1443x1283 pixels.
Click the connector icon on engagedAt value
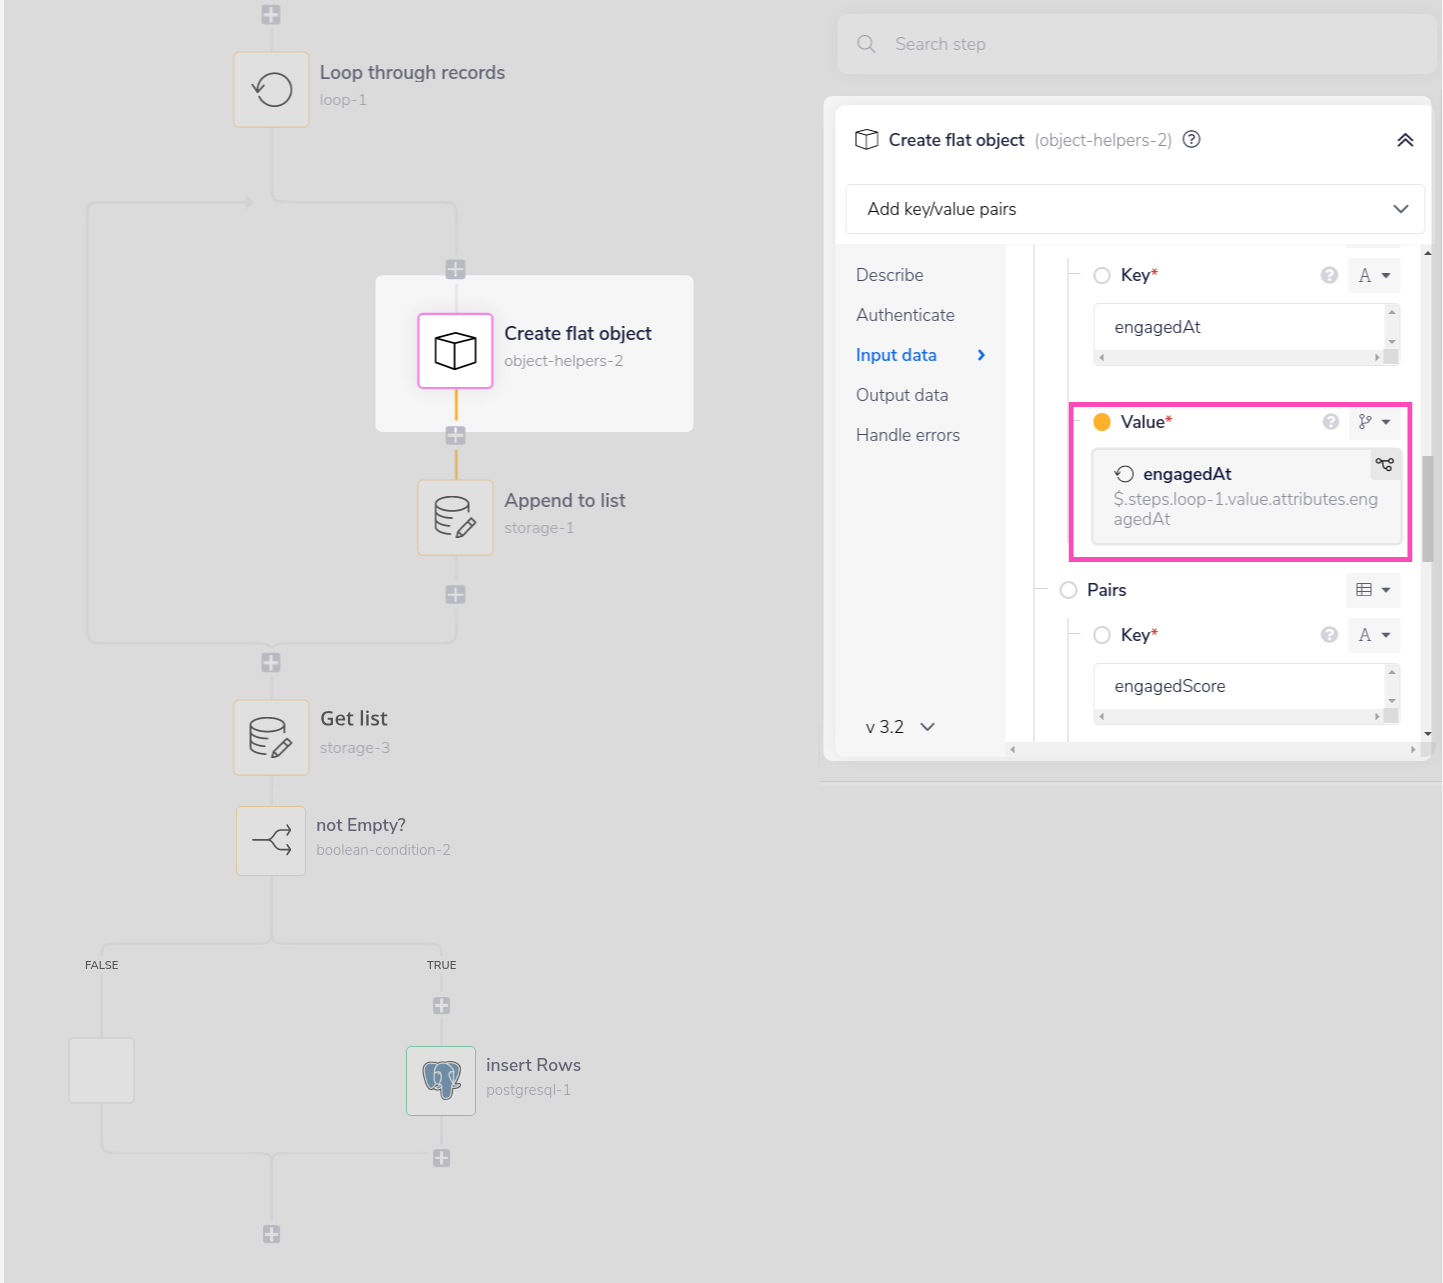tap(1384, 464)
